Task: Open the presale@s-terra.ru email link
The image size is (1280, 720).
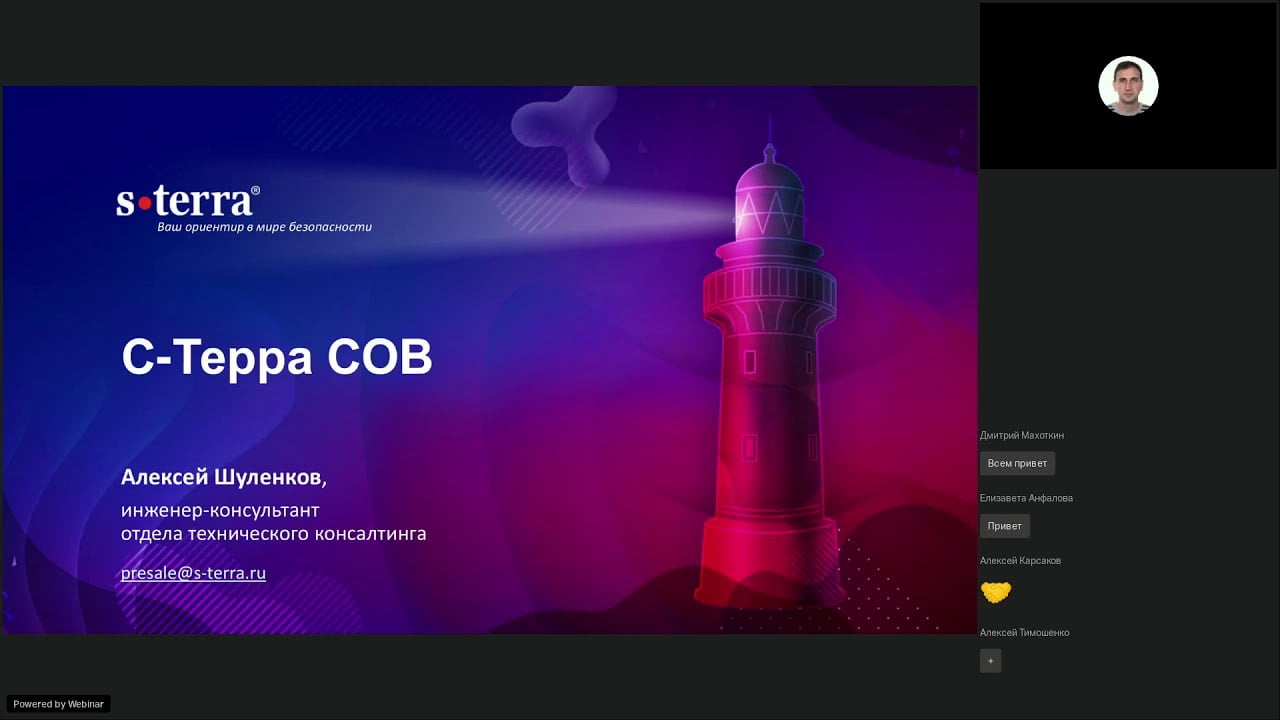Action: coord(193,573)
